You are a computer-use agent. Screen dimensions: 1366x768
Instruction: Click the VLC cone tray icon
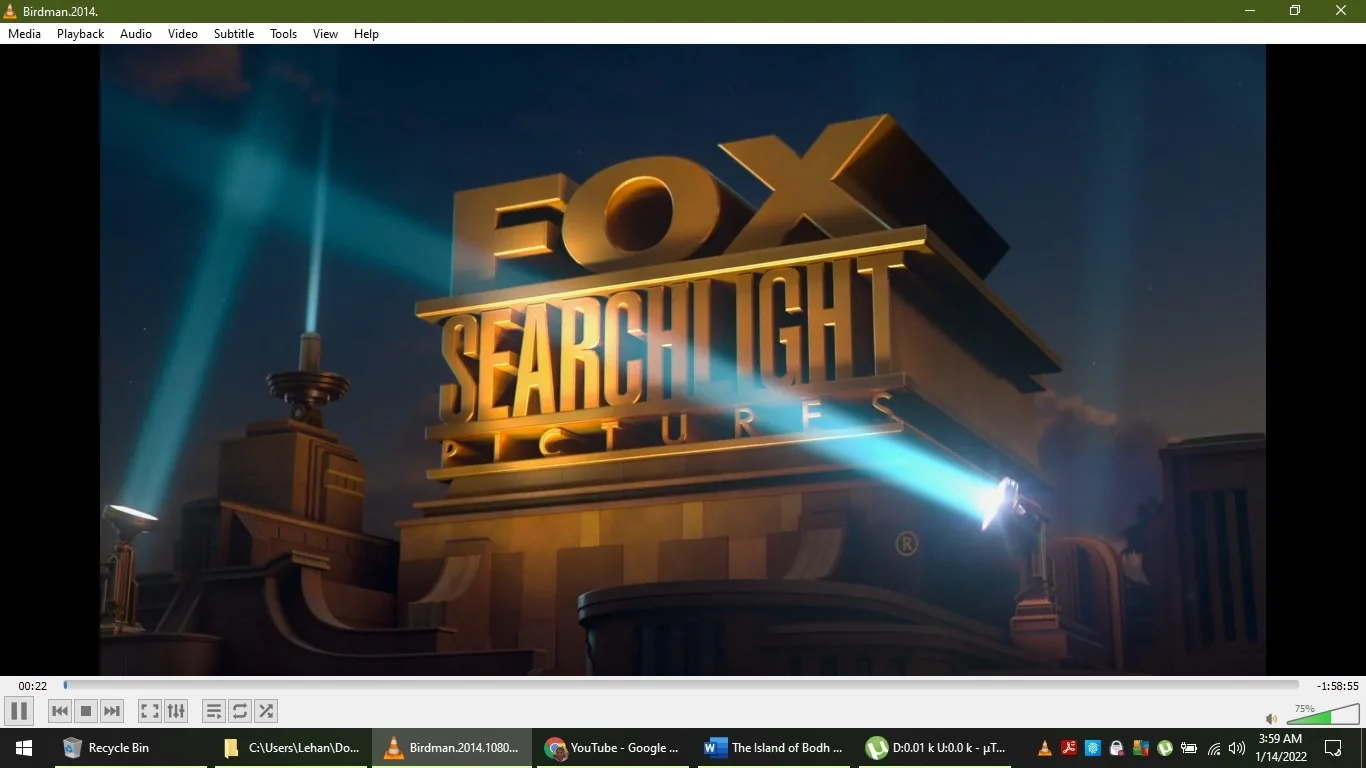point(1045,748)
